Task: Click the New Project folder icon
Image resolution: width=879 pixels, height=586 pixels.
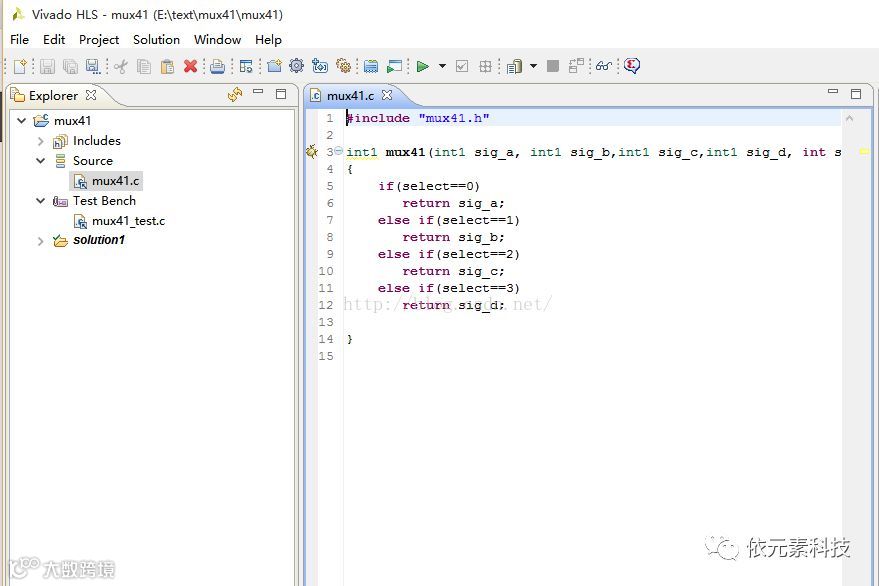Action: 274,66
